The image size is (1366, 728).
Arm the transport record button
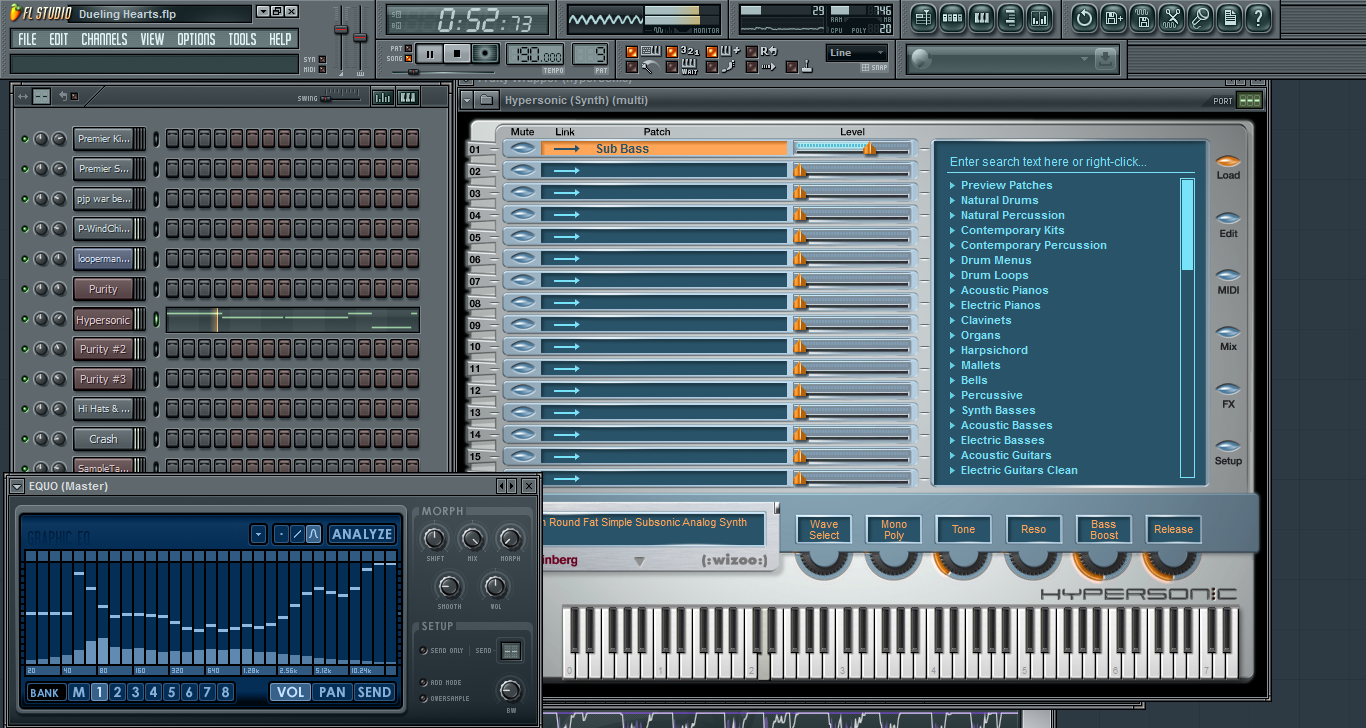click(x=485, y=54)
